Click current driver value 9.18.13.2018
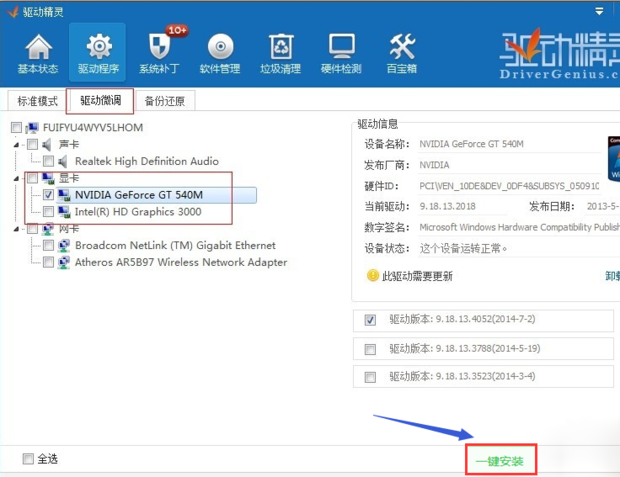Image resolution: width=620 pixels, height=477 pixels. pos(448,206)
